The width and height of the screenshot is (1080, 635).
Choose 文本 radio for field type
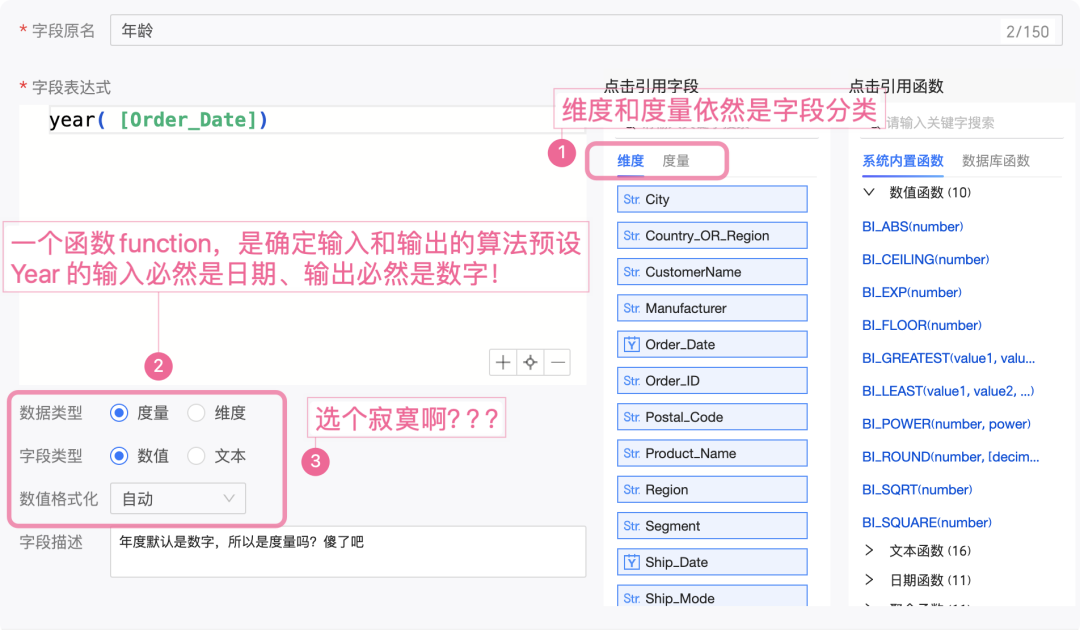(x=197, y=456)
